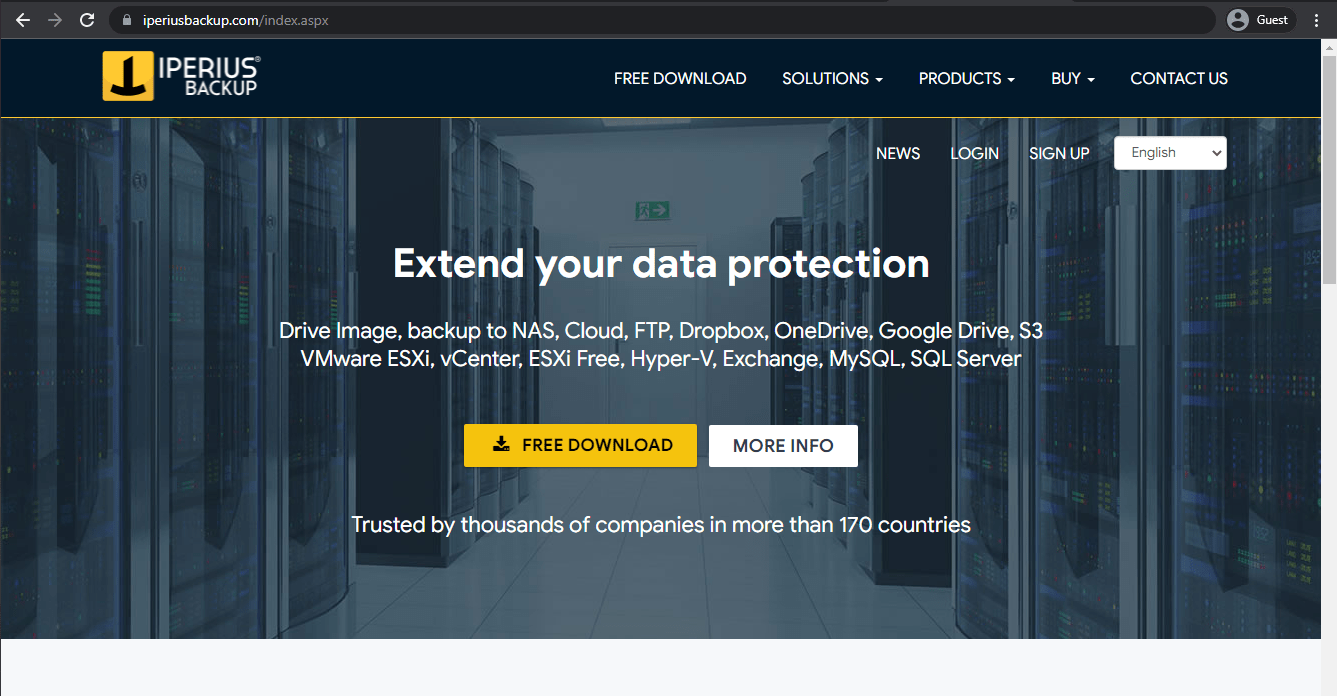Expand the Buy dropdown menu
This screenshot has width=1337, height=696.
pos(1072,78)
